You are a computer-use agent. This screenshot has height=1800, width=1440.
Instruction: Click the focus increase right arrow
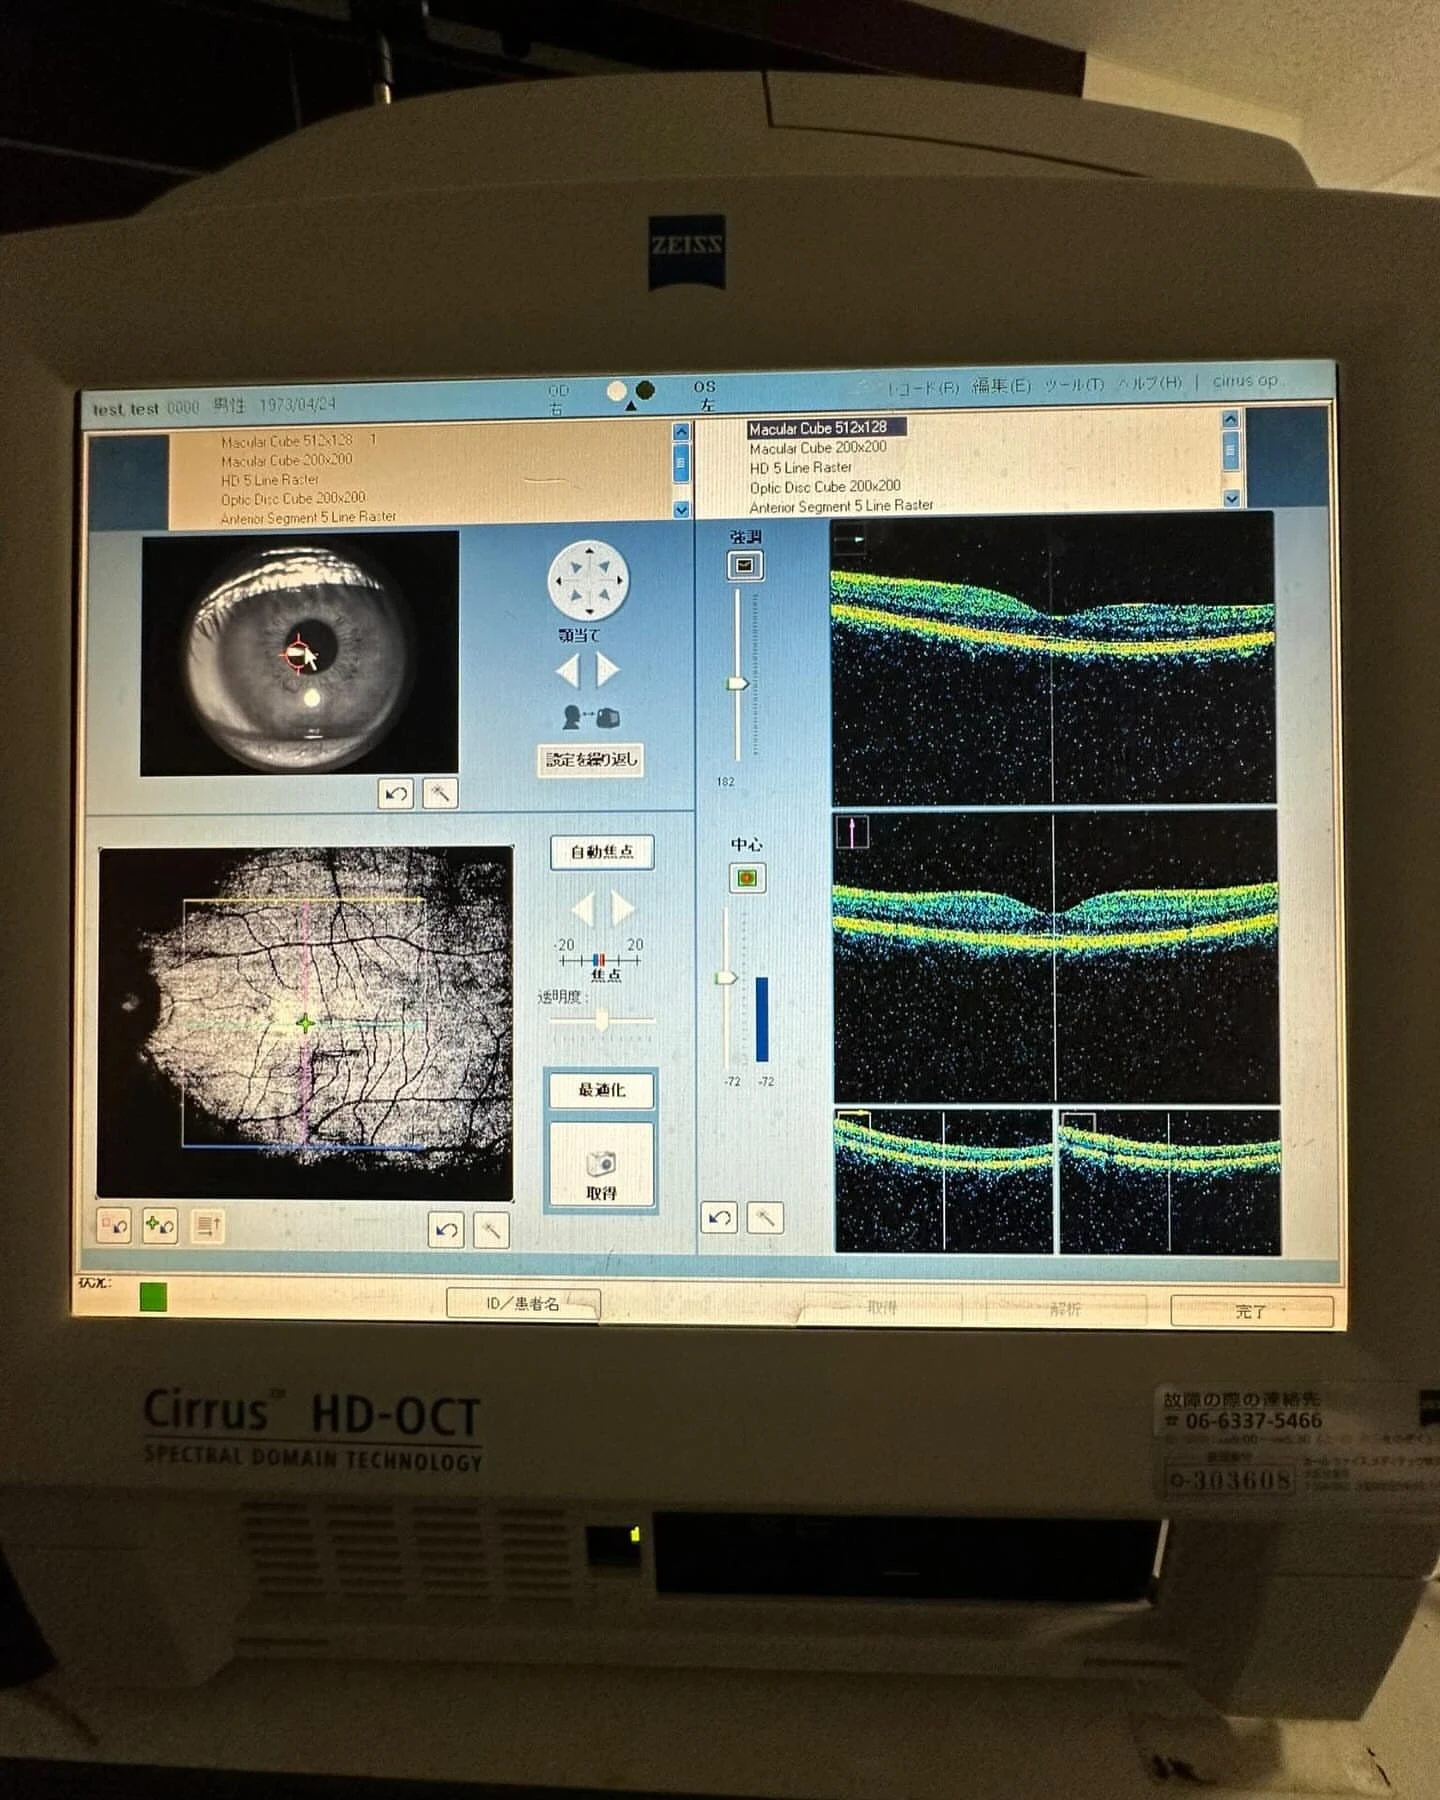coord(623,909)
